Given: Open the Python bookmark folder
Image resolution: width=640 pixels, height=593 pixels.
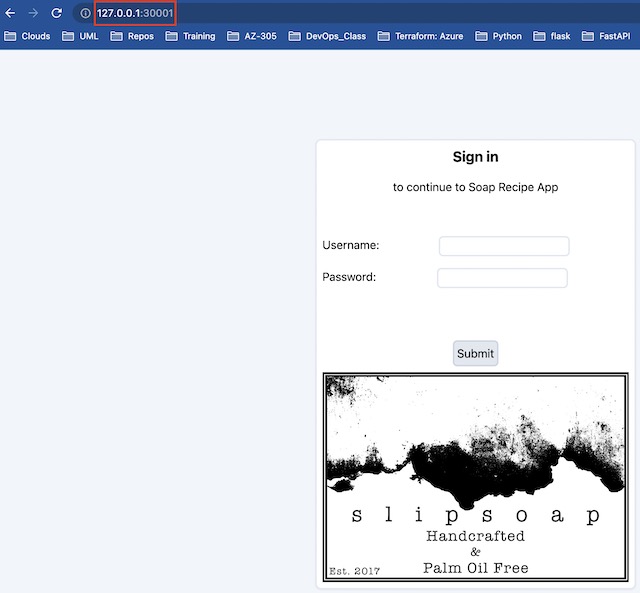Looking at the screenshot, I should (498, 36).
